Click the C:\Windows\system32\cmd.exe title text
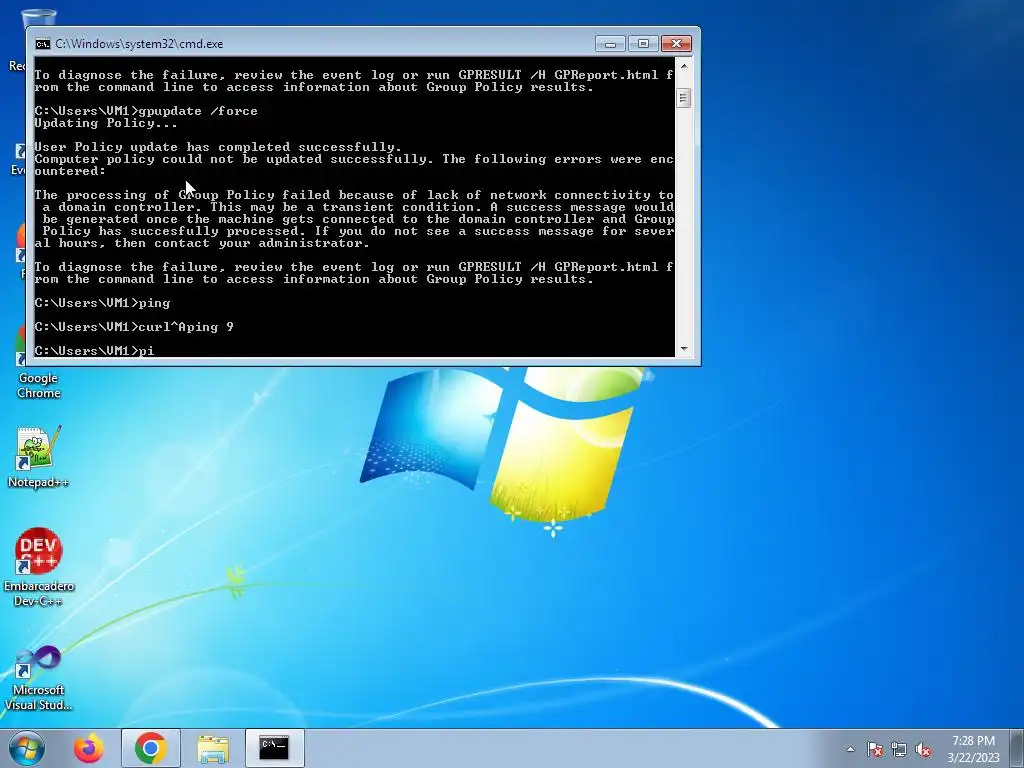This screenshot has width=1024, height=768. click(x=139, y=44)
